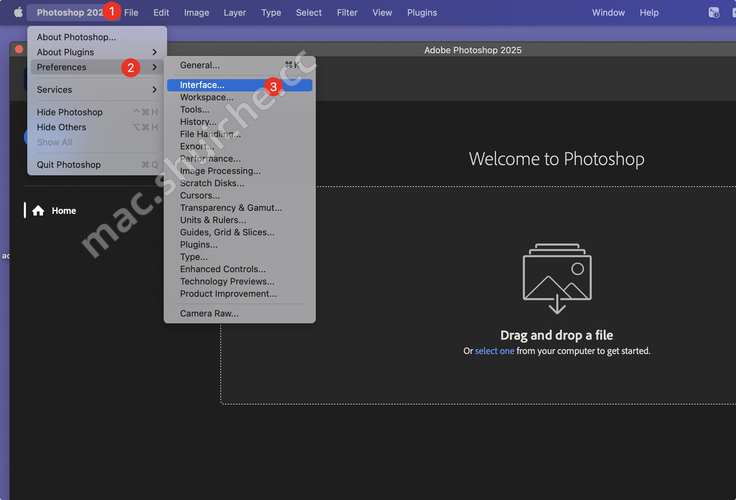
Task: Open the Type menu
Action: coord(271,13)
